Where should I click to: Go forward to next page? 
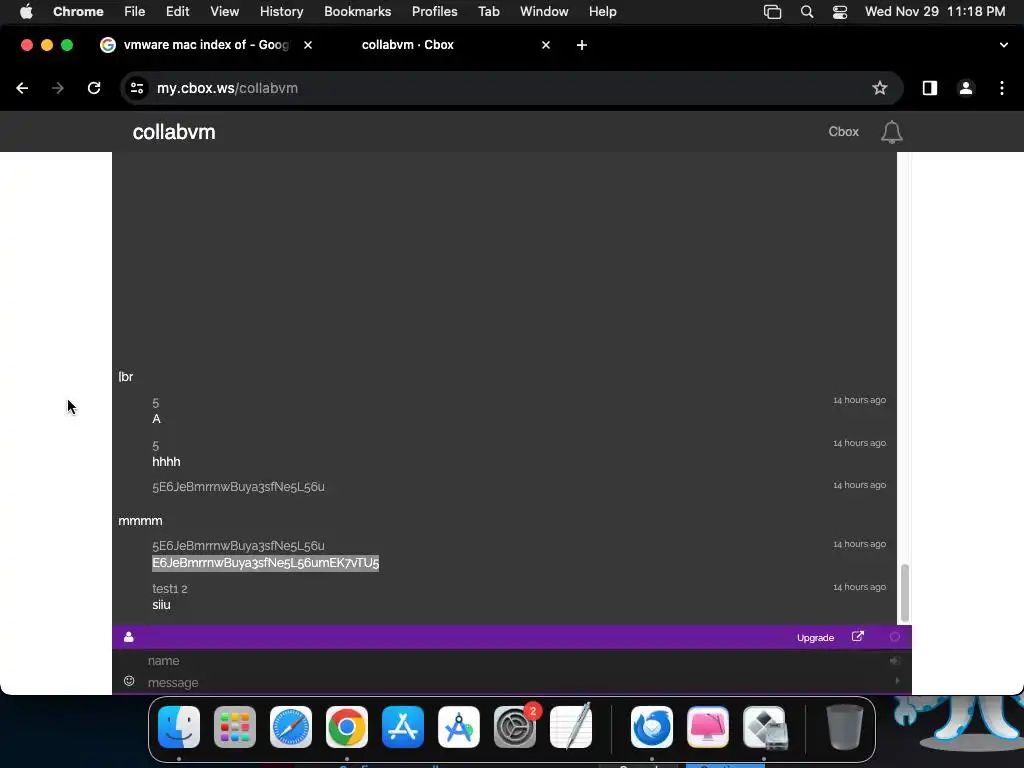click(57, 88)
